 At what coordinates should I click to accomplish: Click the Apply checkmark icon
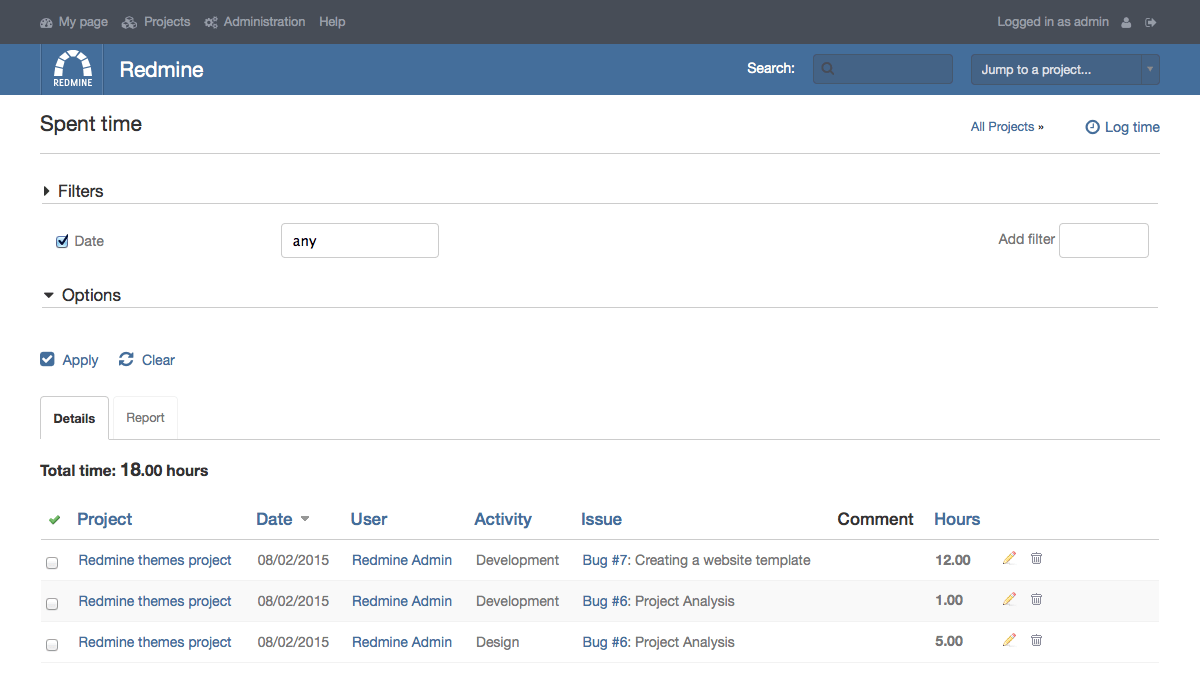click(x=47, y=359)
